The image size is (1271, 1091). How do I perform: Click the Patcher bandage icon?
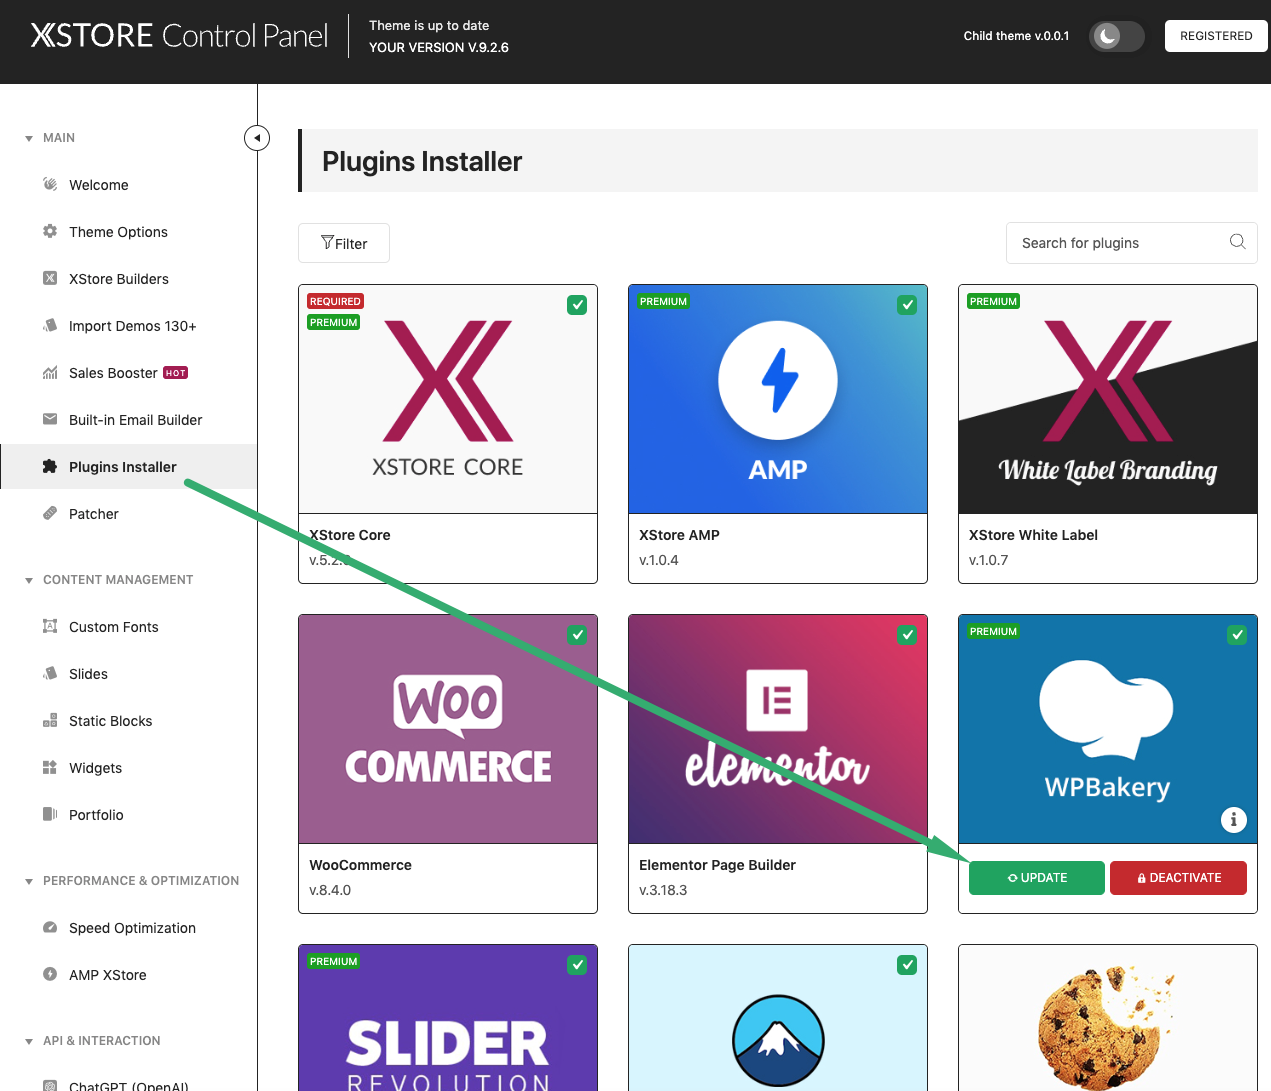(x=50, y=513)
